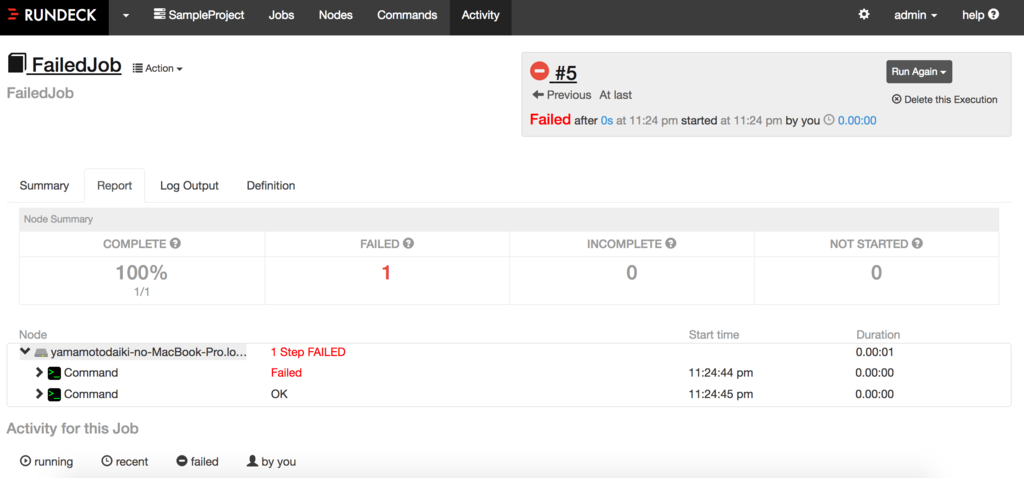Click the node duration 0.00:01

tap(874, 352)
